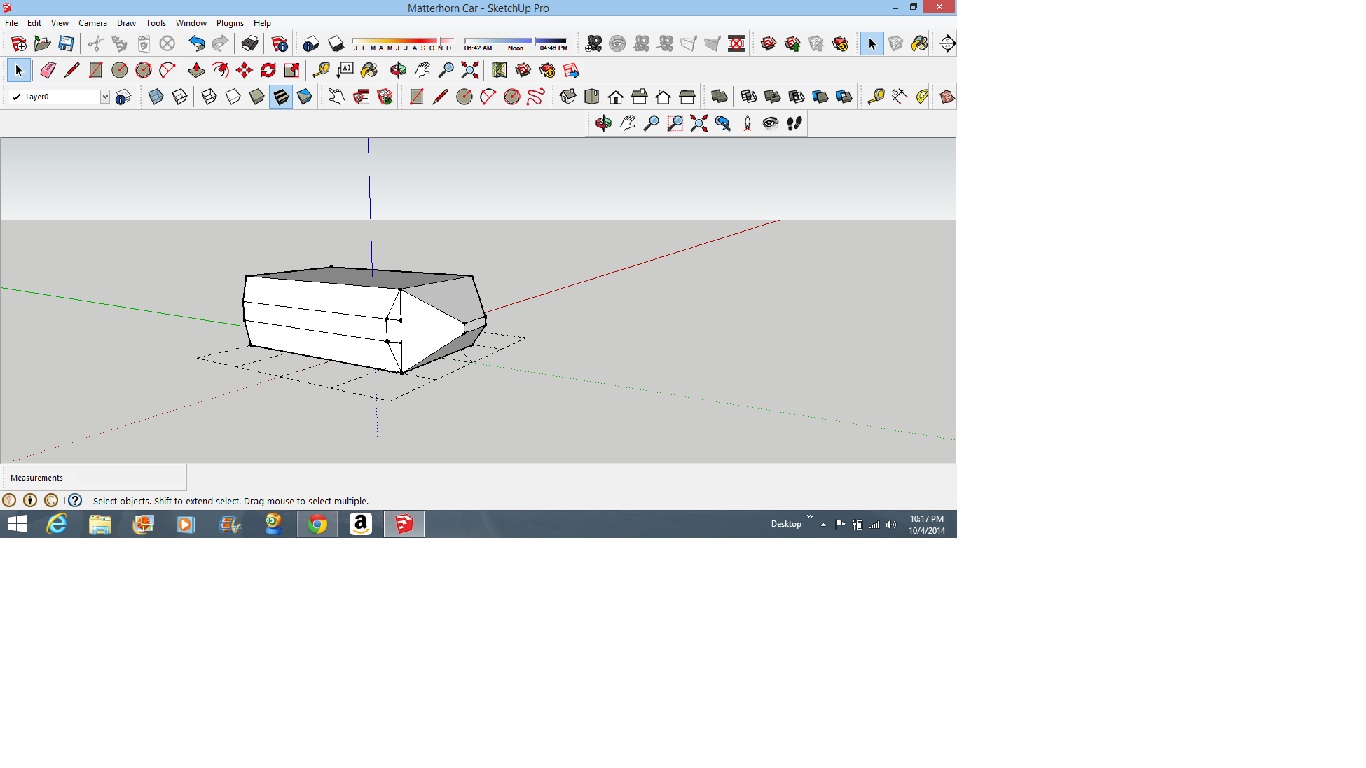Toggle shadows display on or off

pyautogui.click(x=336, y=44)
